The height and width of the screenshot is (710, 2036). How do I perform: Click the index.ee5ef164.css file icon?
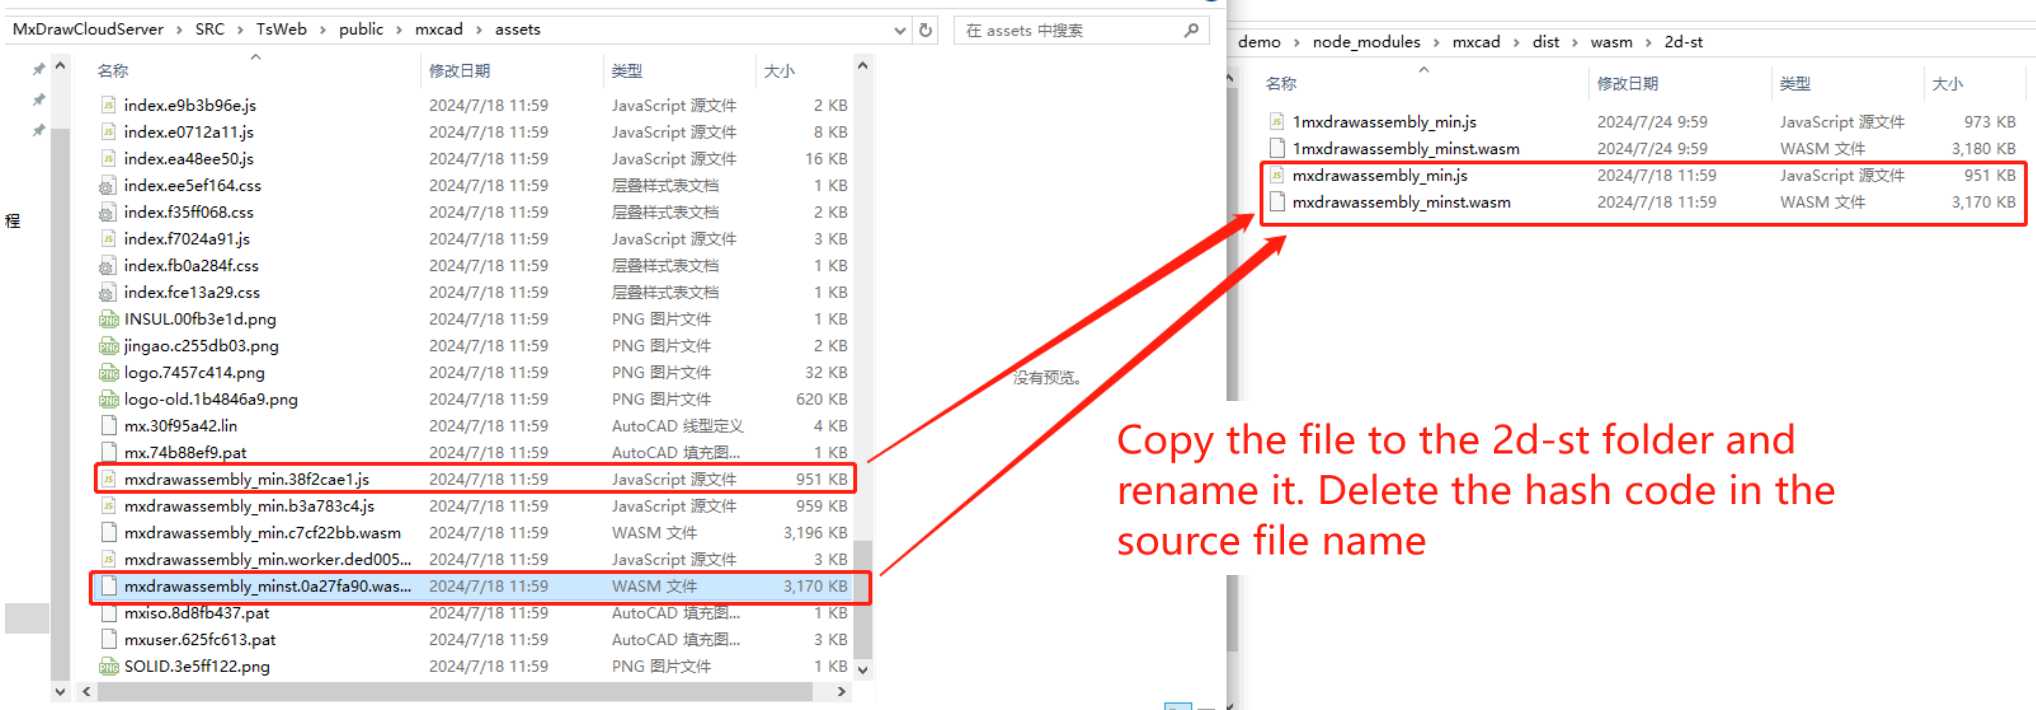coord(108,186)
